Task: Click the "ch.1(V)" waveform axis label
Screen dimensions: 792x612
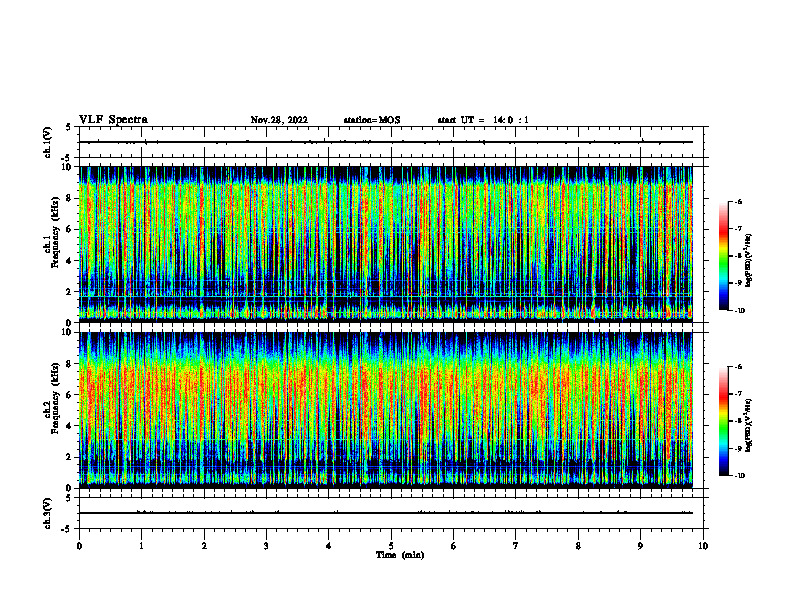Action: point(47,142)
